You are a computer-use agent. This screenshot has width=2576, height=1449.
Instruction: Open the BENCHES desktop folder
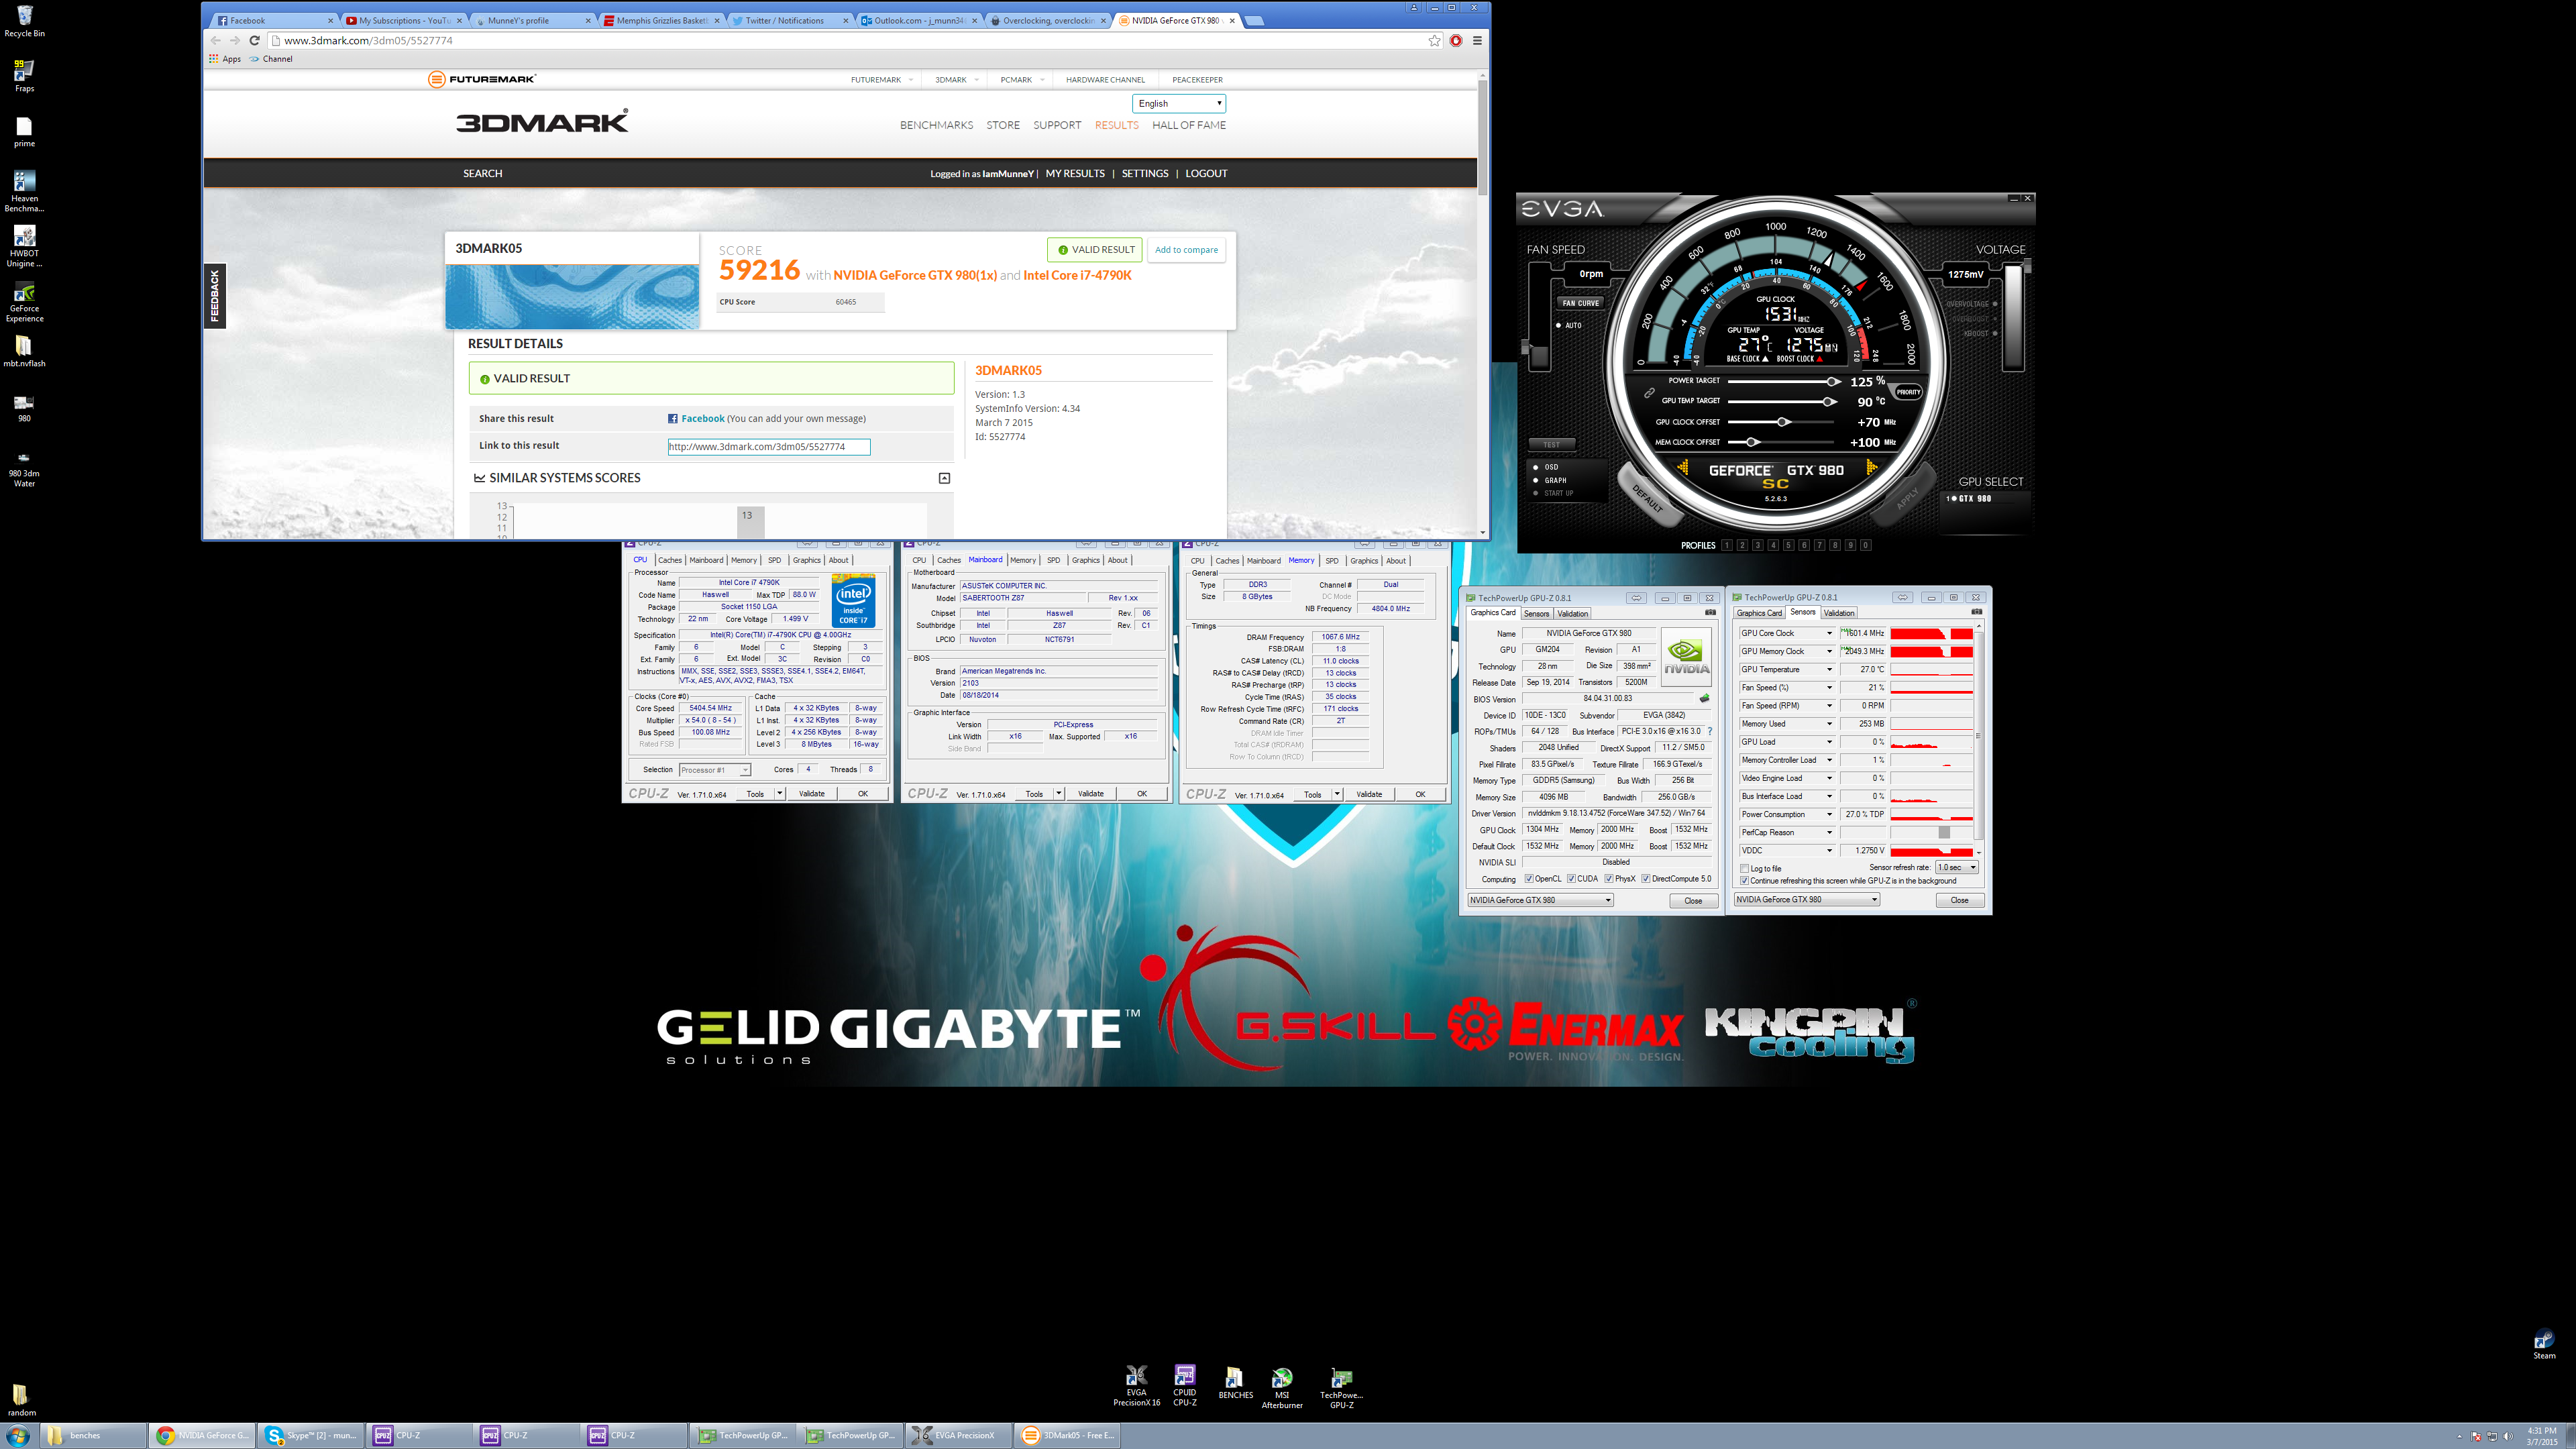(x=1235, y=1382)
